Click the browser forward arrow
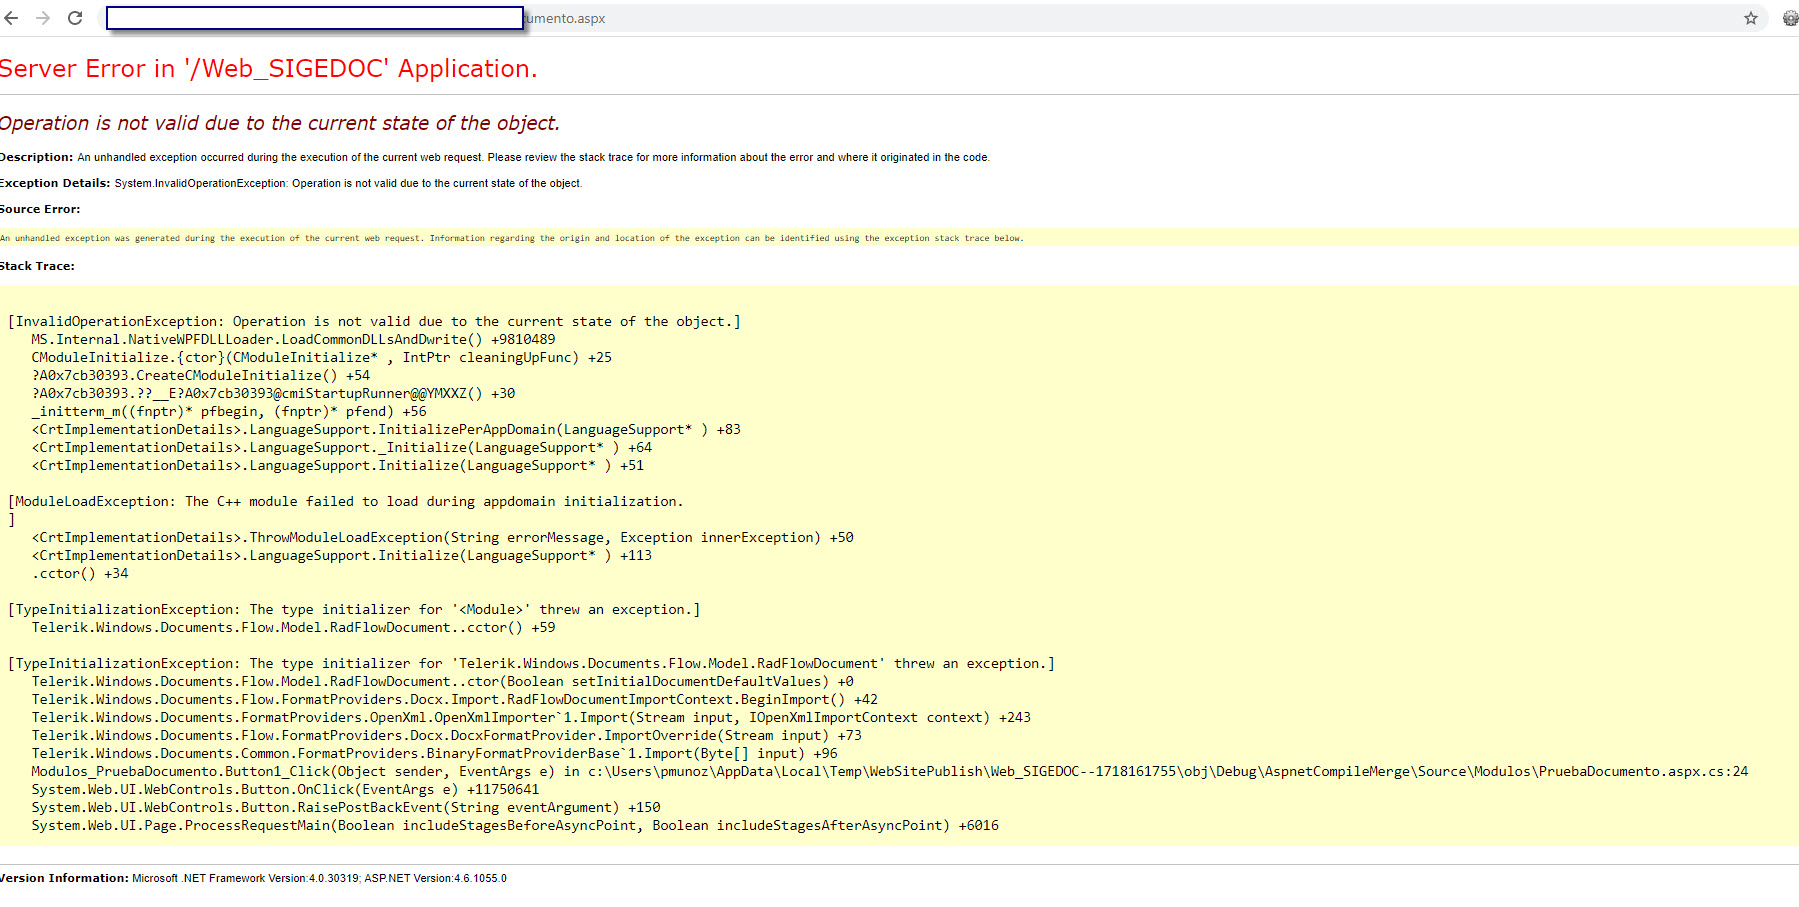 [x=43, y=18]
